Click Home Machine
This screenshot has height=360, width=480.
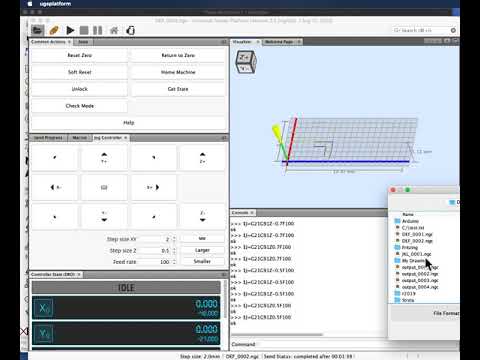coord(178,72)
